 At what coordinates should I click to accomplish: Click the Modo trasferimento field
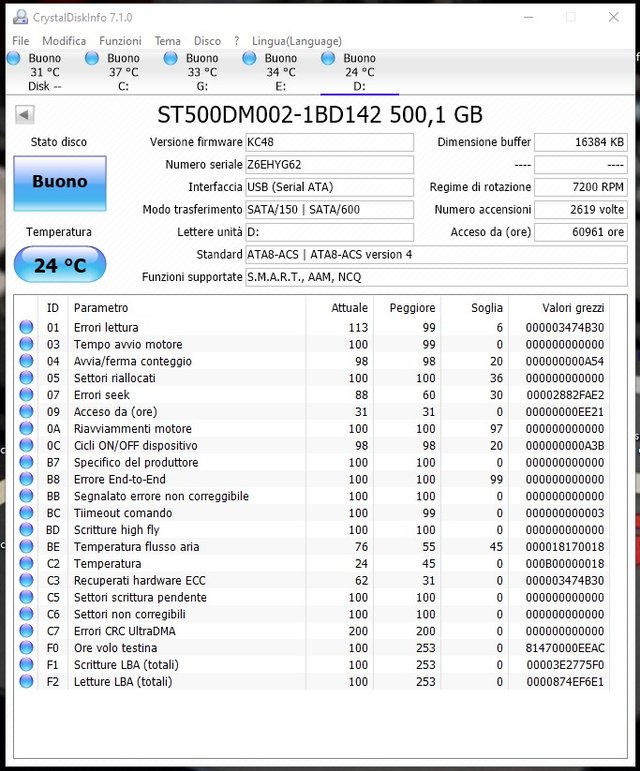point(329,209)
